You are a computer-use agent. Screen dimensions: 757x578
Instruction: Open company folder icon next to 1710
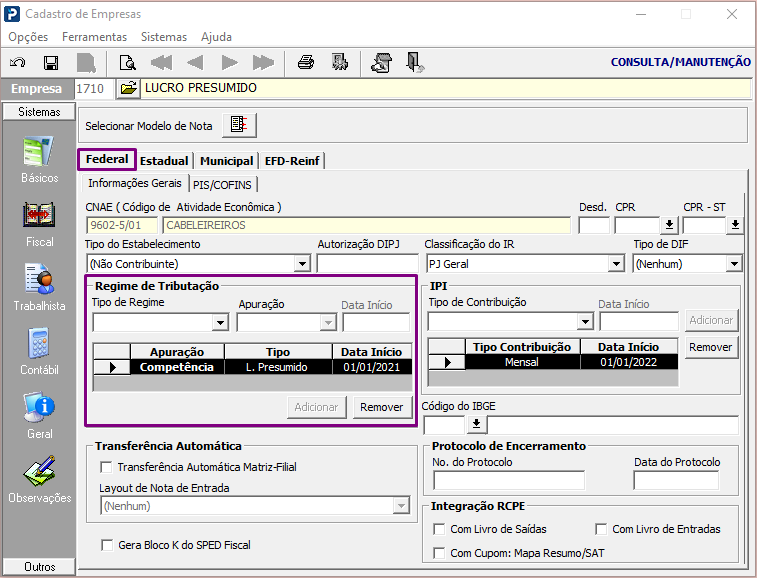(x=128, y=88)
